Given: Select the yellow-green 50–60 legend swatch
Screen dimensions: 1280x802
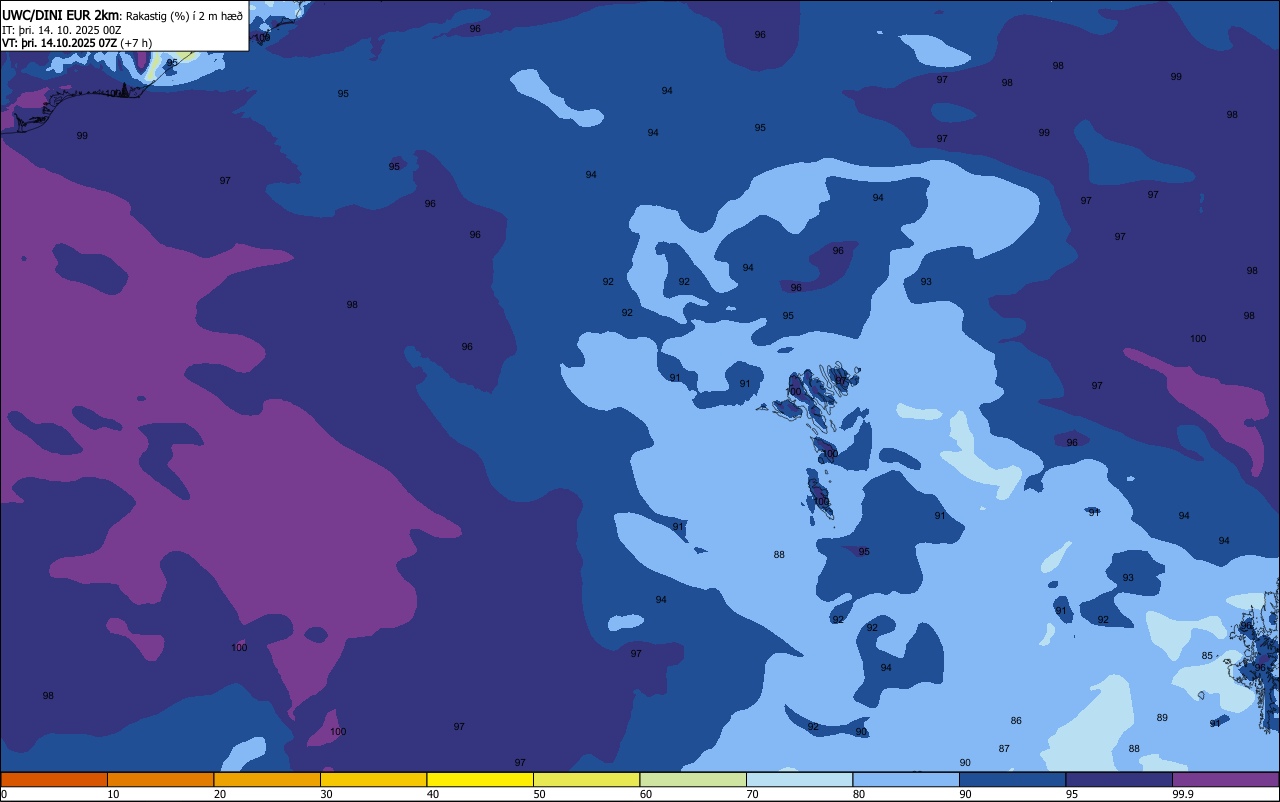Looking at the screenshot, I should coord(586,779).
